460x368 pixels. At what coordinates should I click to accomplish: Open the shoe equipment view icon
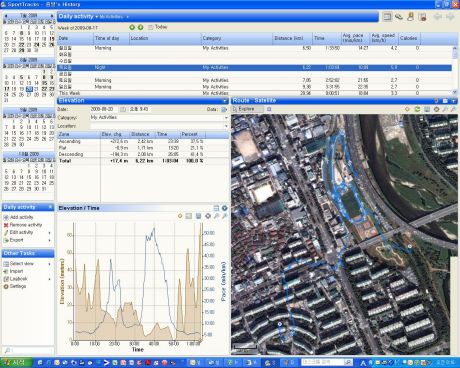pyautogui.click(x=399, y=16)
